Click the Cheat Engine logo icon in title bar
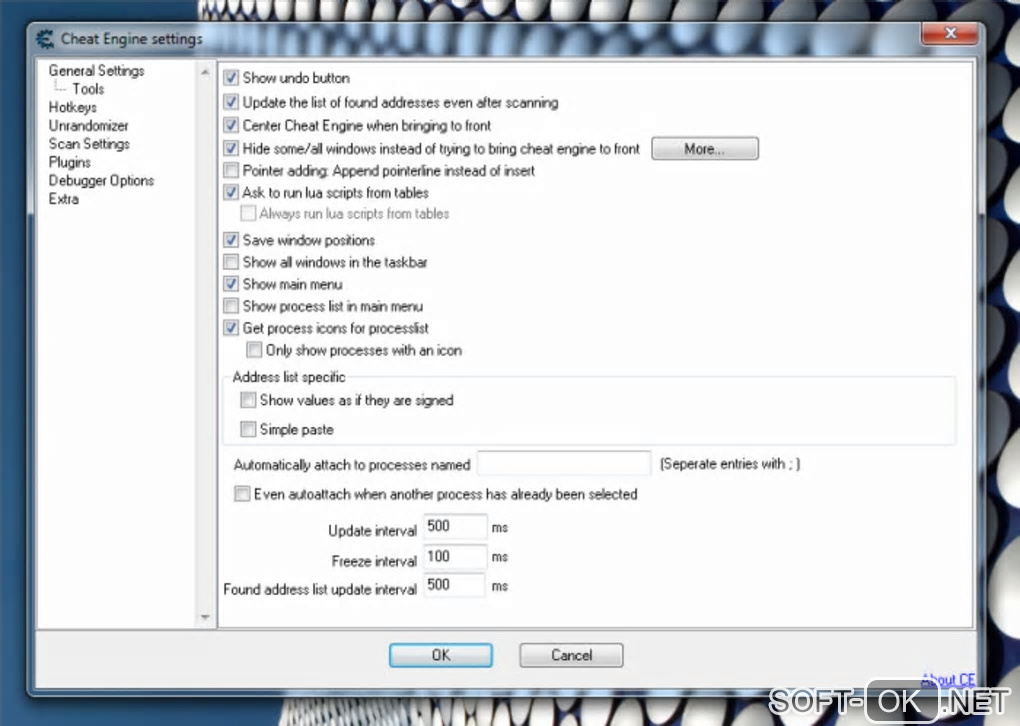 tap(45, 39)
